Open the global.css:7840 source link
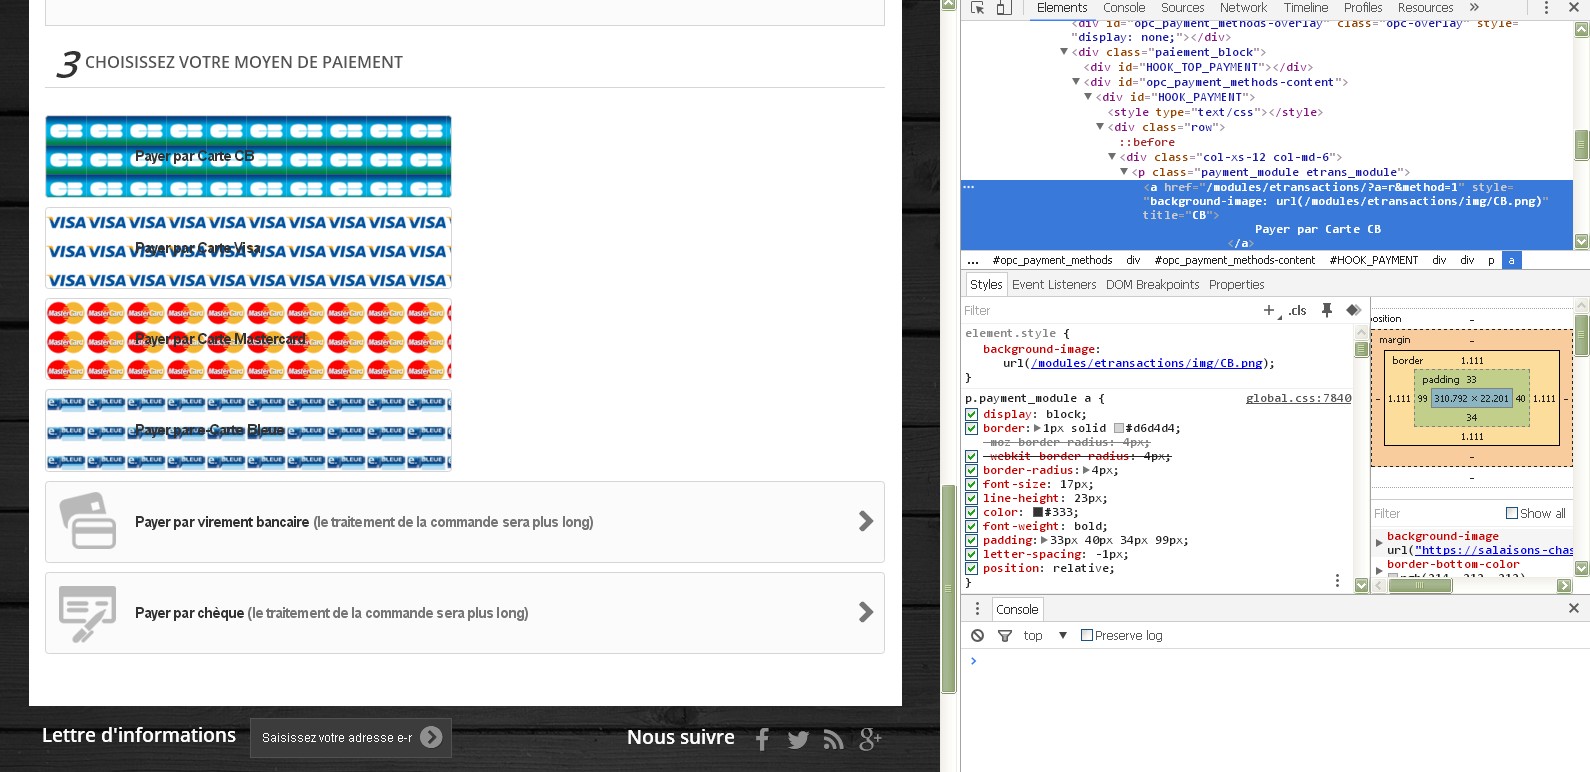The image size is (1590, 772). [x=1298, y=398]
